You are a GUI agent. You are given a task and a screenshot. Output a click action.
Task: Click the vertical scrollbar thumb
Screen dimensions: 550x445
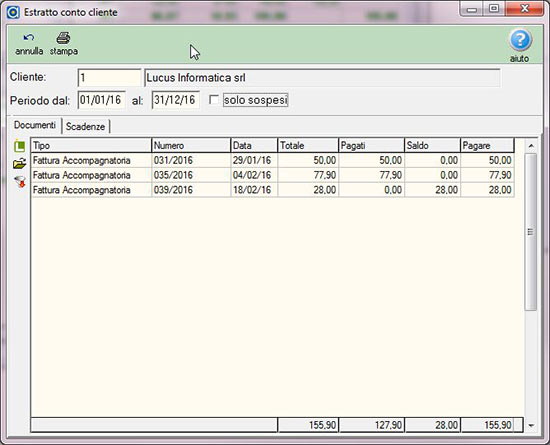click(x=531, y=232)
